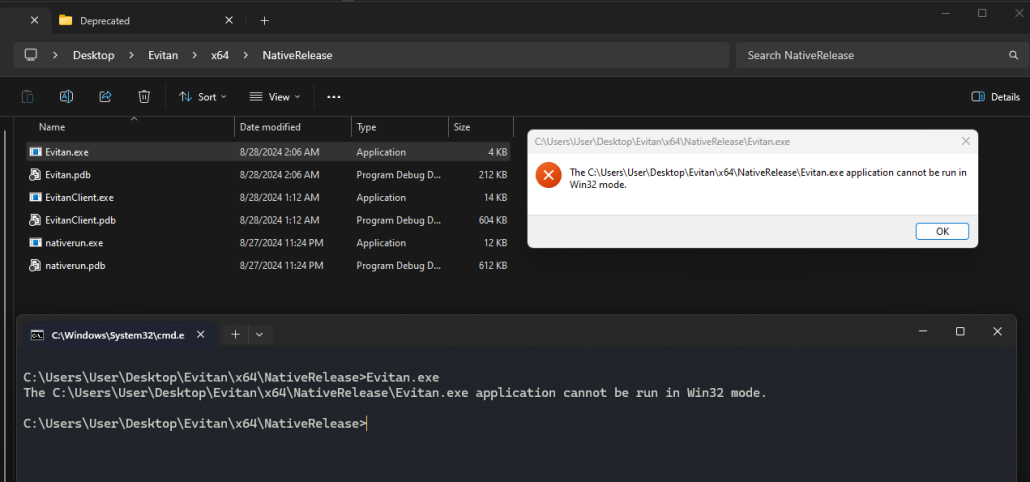
Task: Expand chevron between x64 and NativeRelease
Action: click(x=246, y=55)
